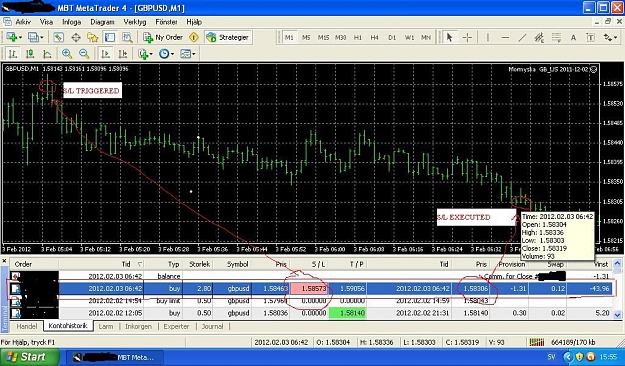Open the Data Window crosshair-circle icon
The height and width of the screenshot is (366, 625).
76,37
